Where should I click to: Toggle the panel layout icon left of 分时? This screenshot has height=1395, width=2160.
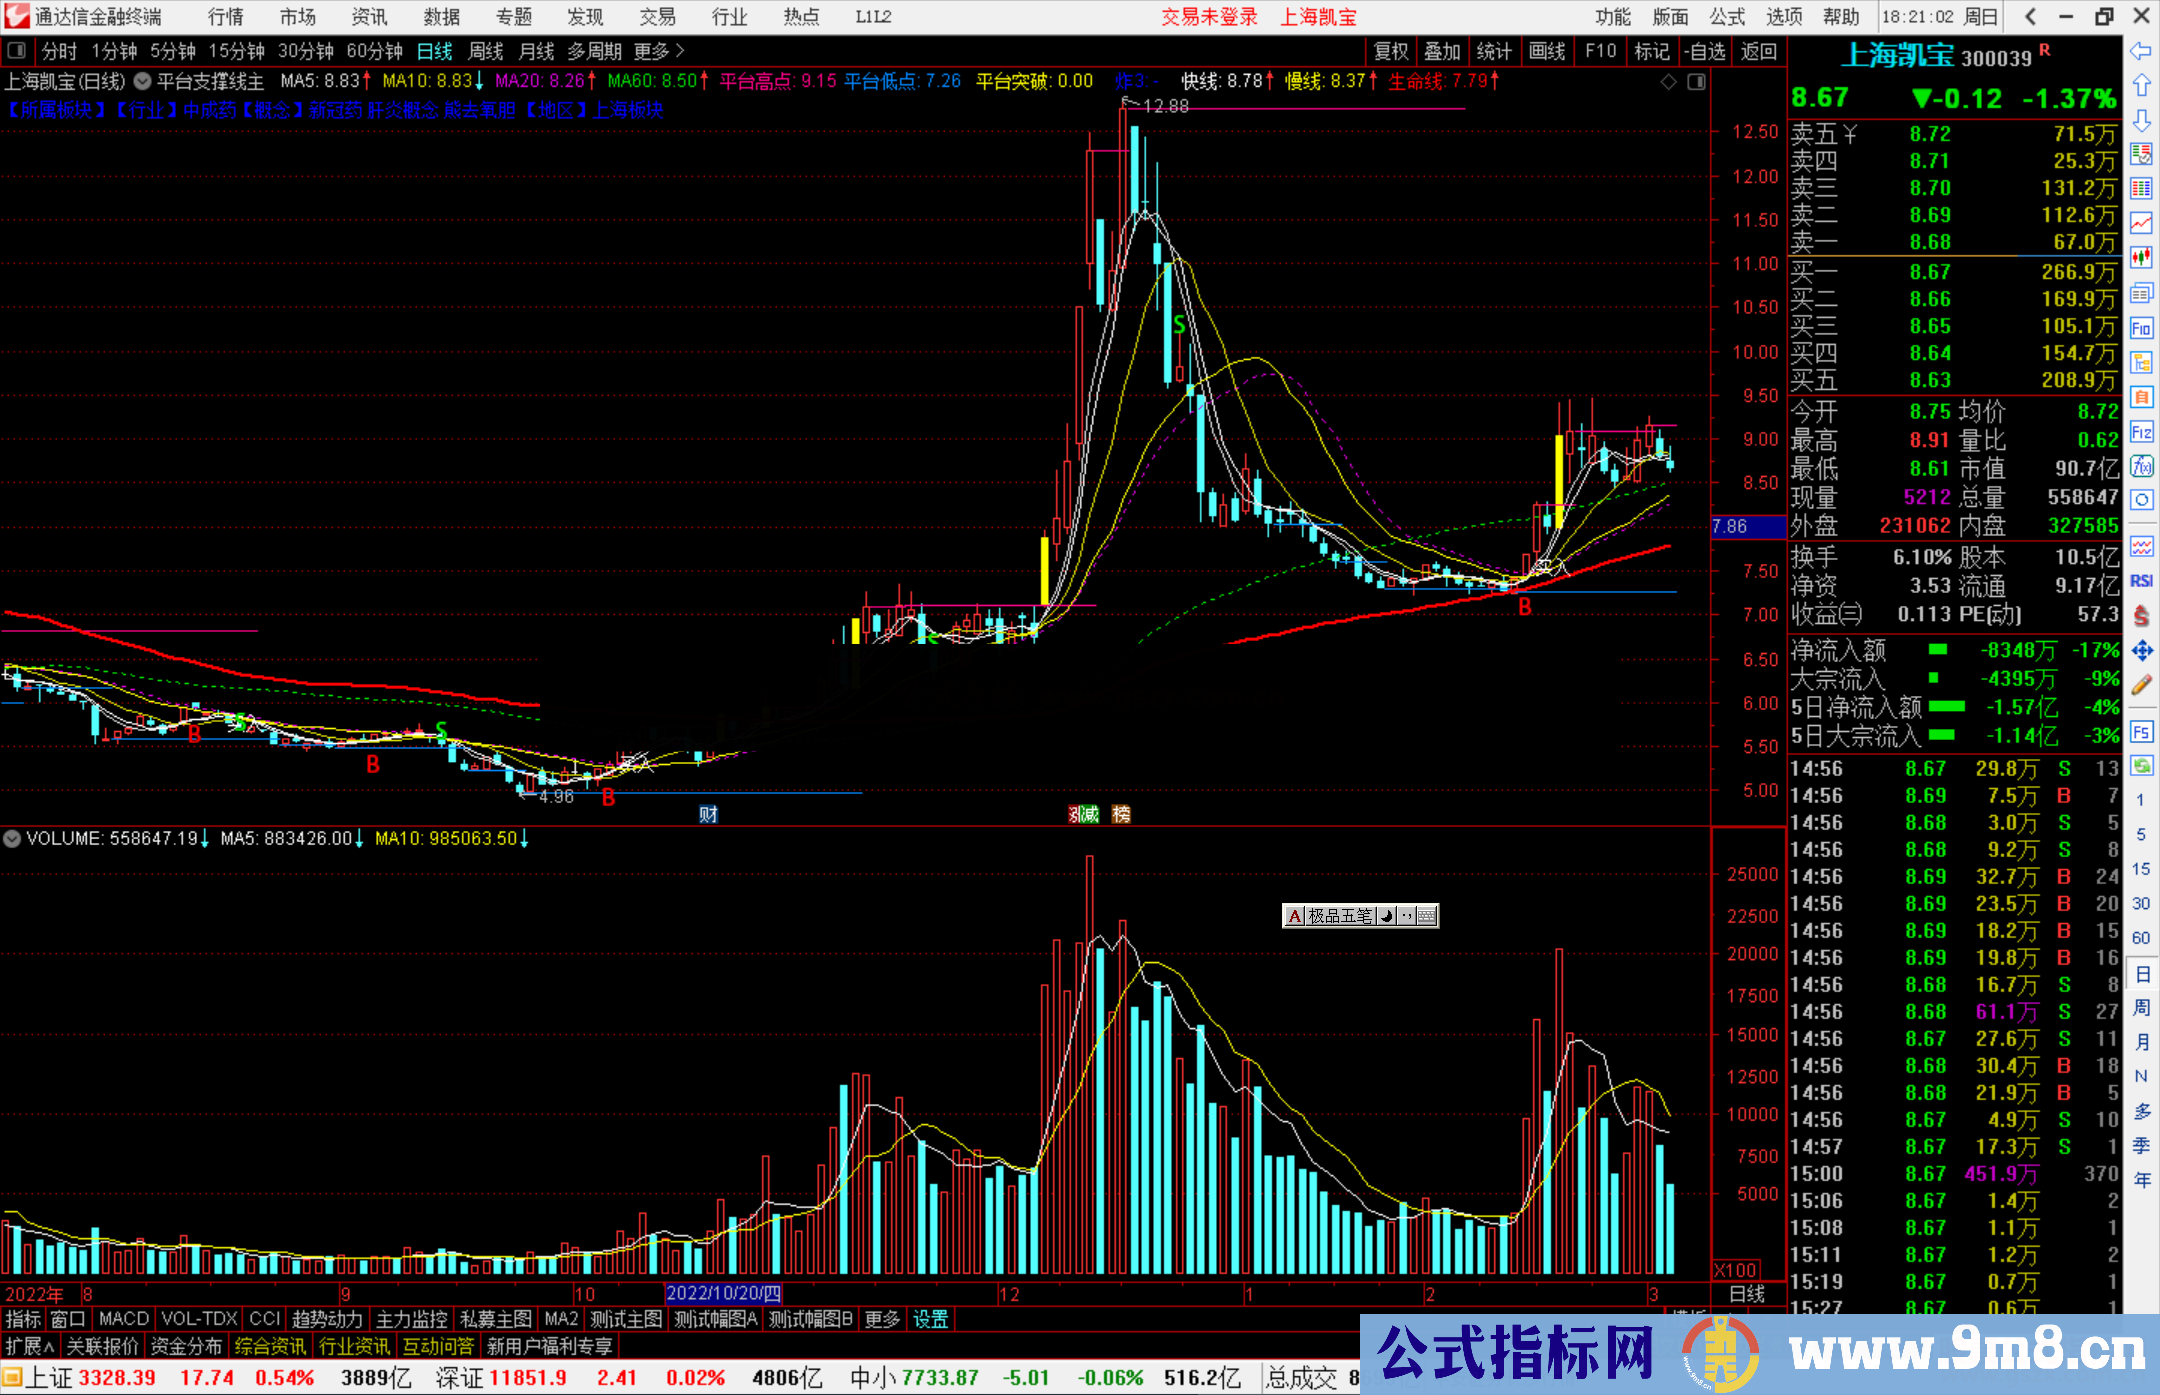[x=16, y=51]
